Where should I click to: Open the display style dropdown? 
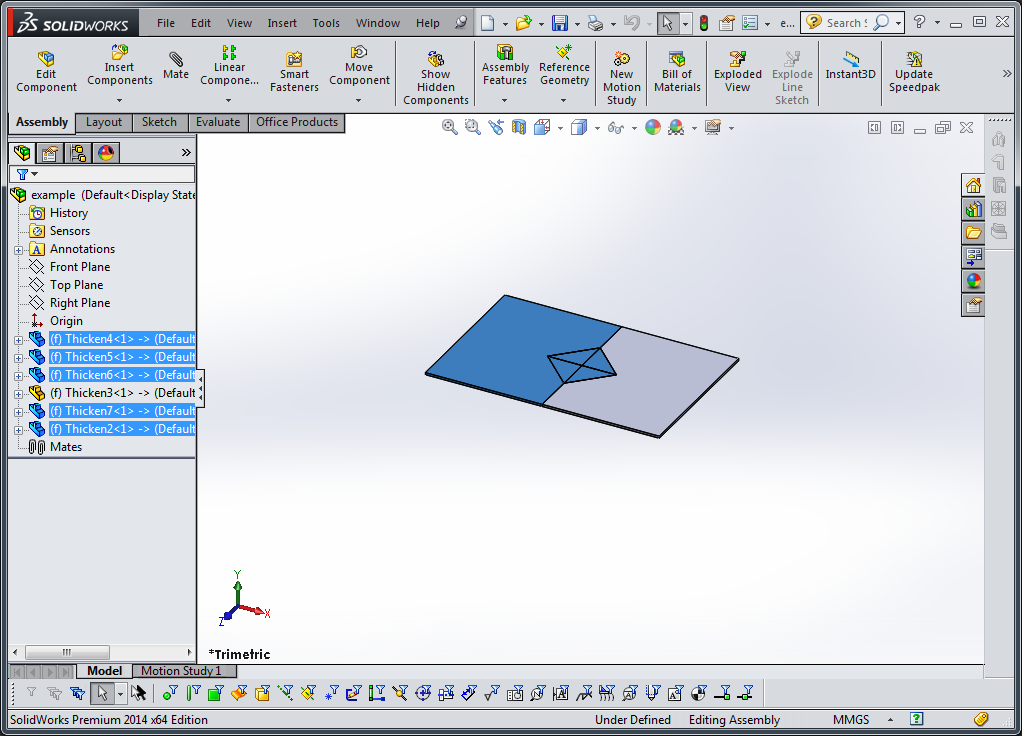tap(596, 129)
